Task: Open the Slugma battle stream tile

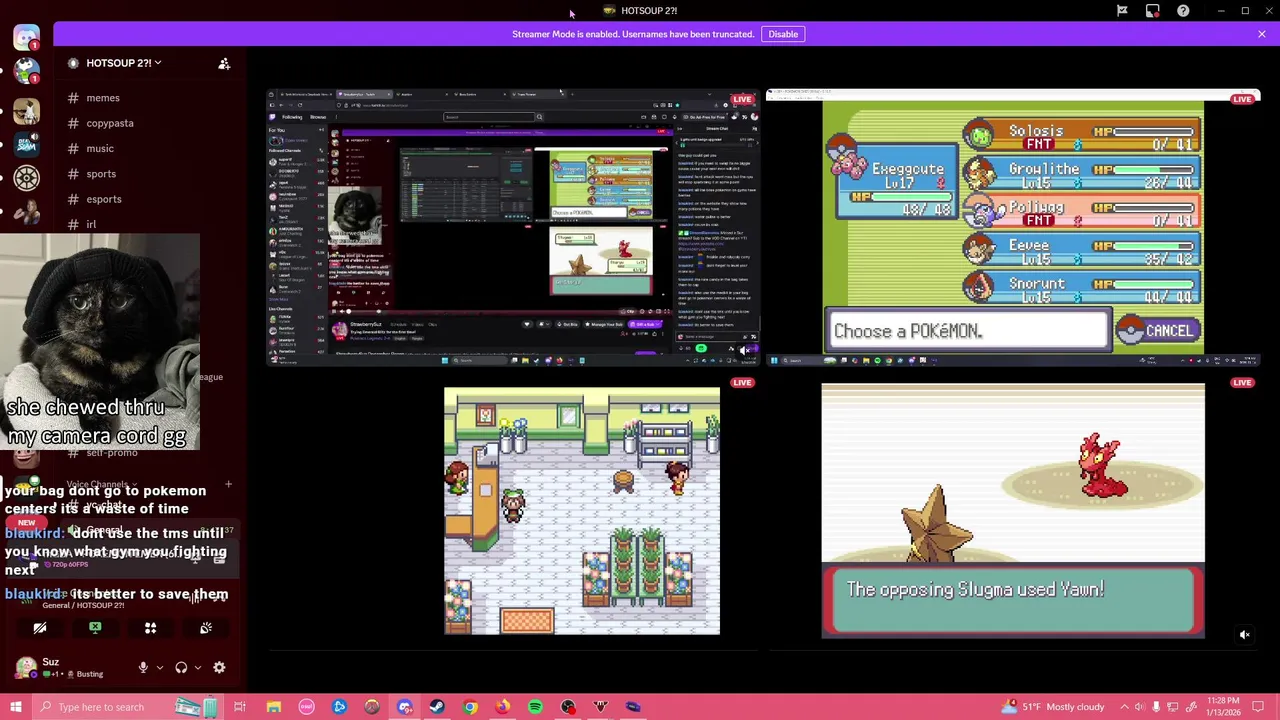Action: coord(1013,510)
